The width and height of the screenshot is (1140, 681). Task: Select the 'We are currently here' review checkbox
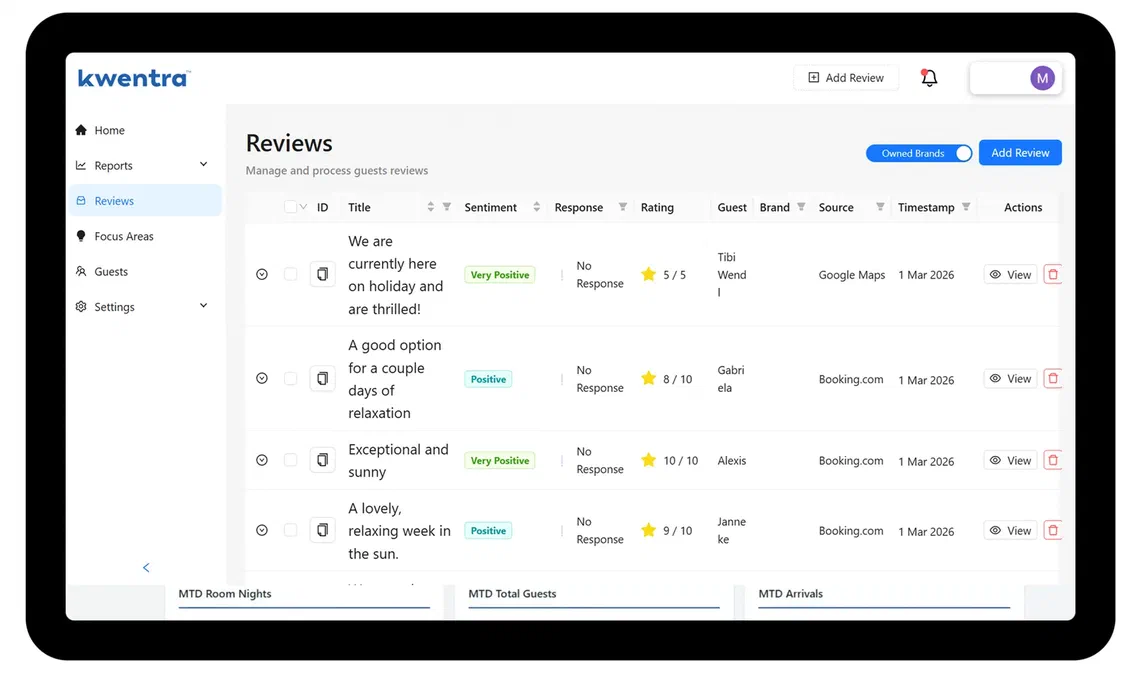[290, 274]
